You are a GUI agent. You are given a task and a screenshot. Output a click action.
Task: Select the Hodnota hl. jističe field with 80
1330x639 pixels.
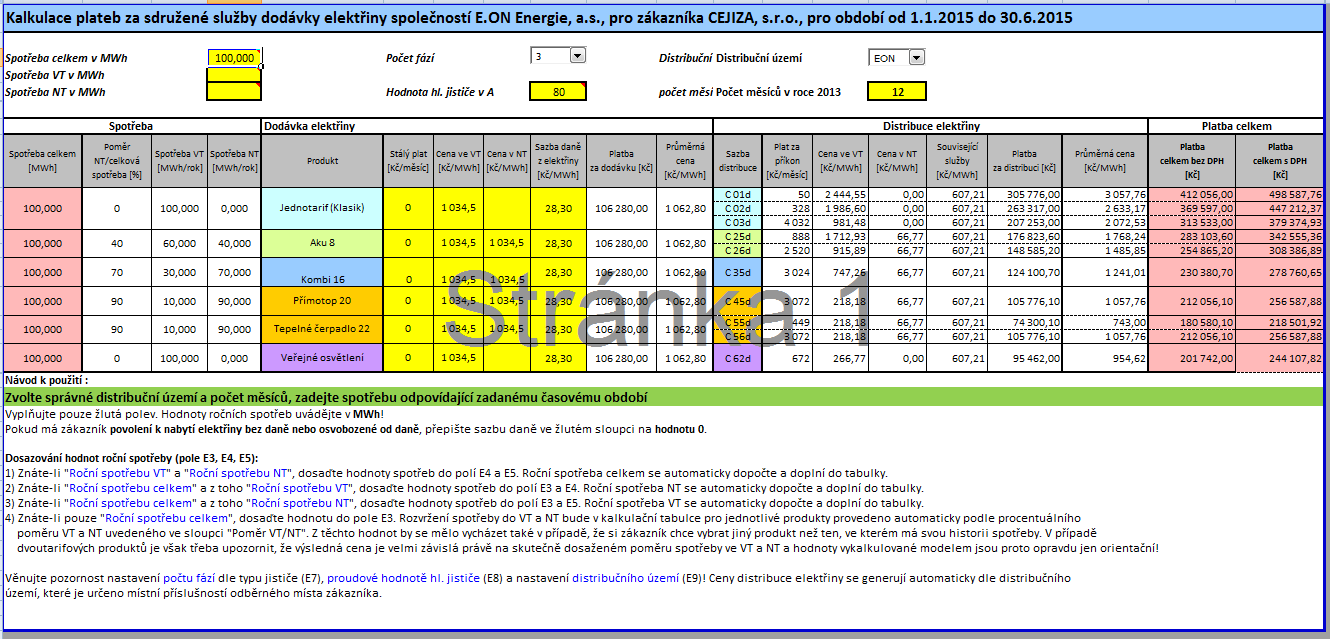(x=558, y=92)
